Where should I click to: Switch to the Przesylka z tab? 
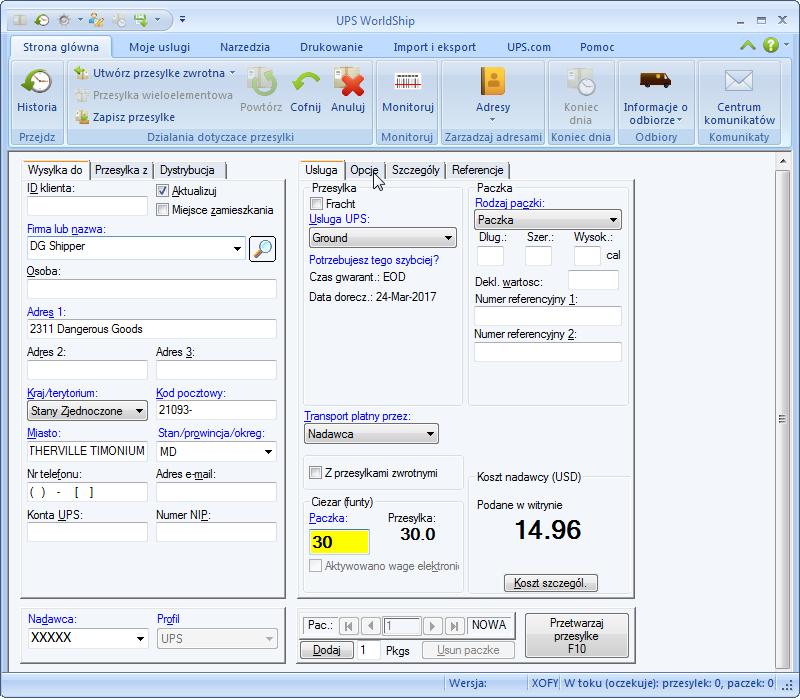121,170
